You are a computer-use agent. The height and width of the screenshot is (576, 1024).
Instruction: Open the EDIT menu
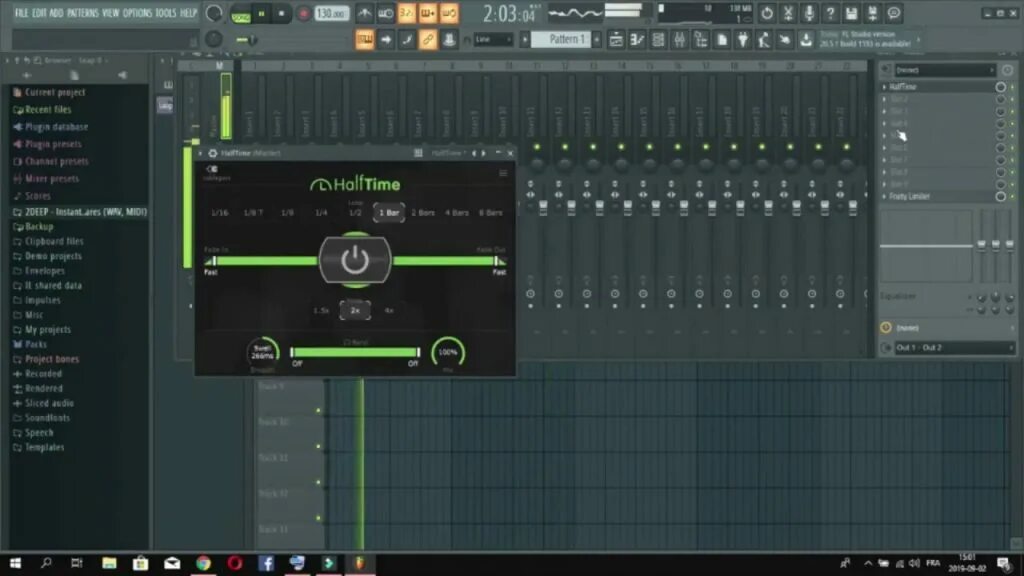(x=39, y=13)
